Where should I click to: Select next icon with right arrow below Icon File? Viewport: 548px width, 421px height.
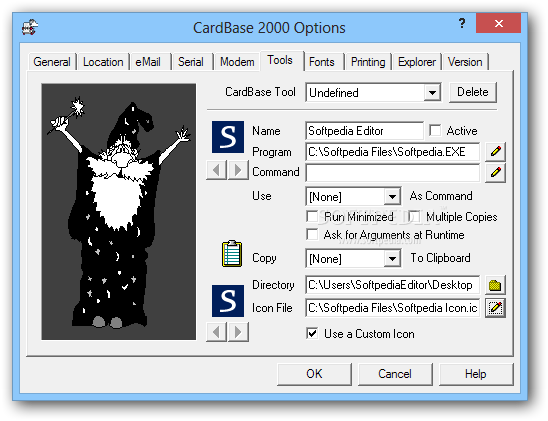238,332
